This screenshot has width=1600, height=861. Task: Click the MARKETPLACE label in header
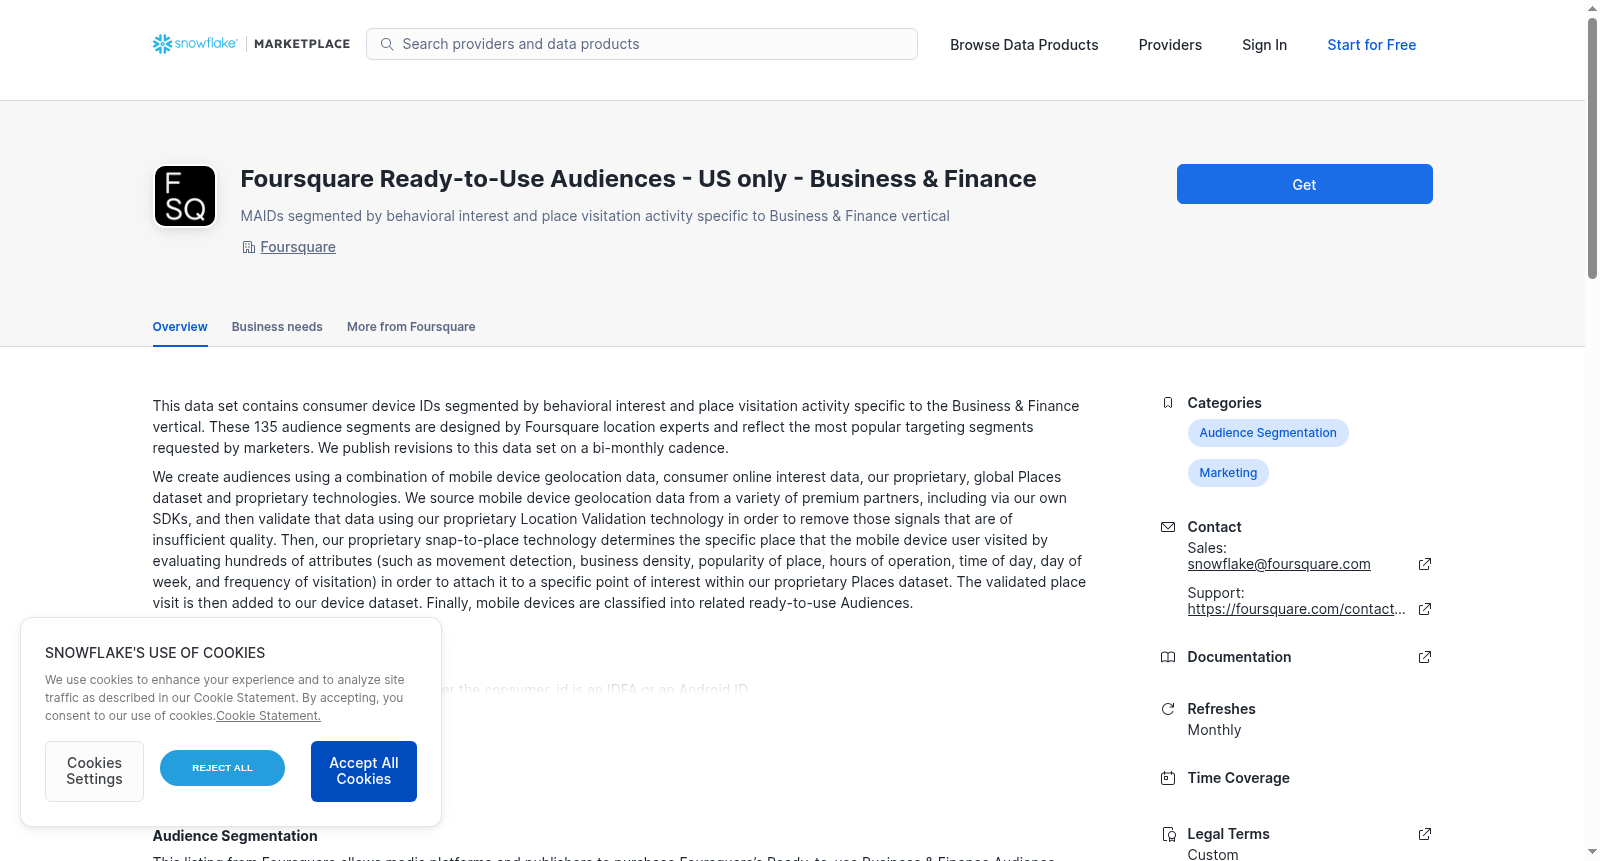(x=302, y=44)
